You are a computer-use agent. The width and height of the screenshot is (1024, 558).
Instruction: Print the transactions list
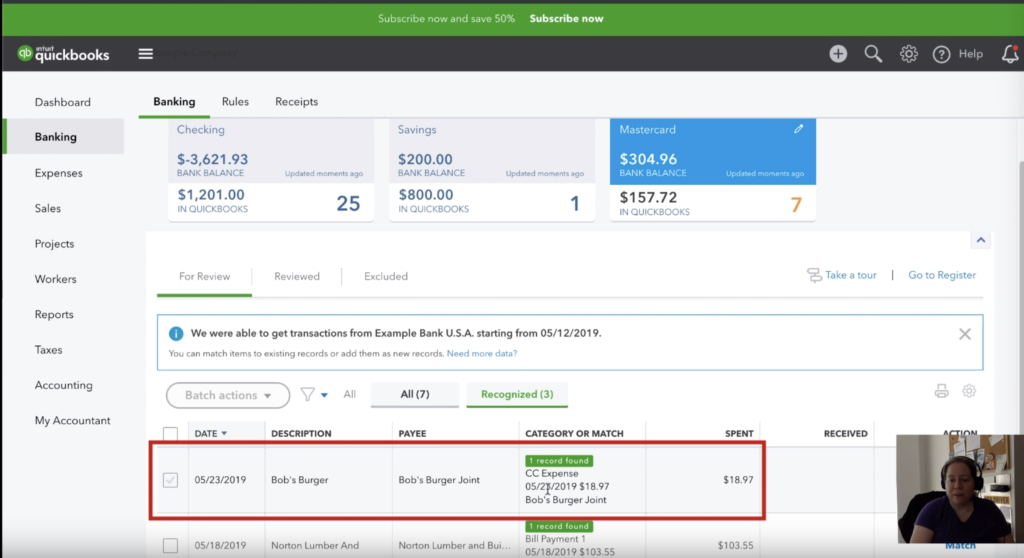941,391
